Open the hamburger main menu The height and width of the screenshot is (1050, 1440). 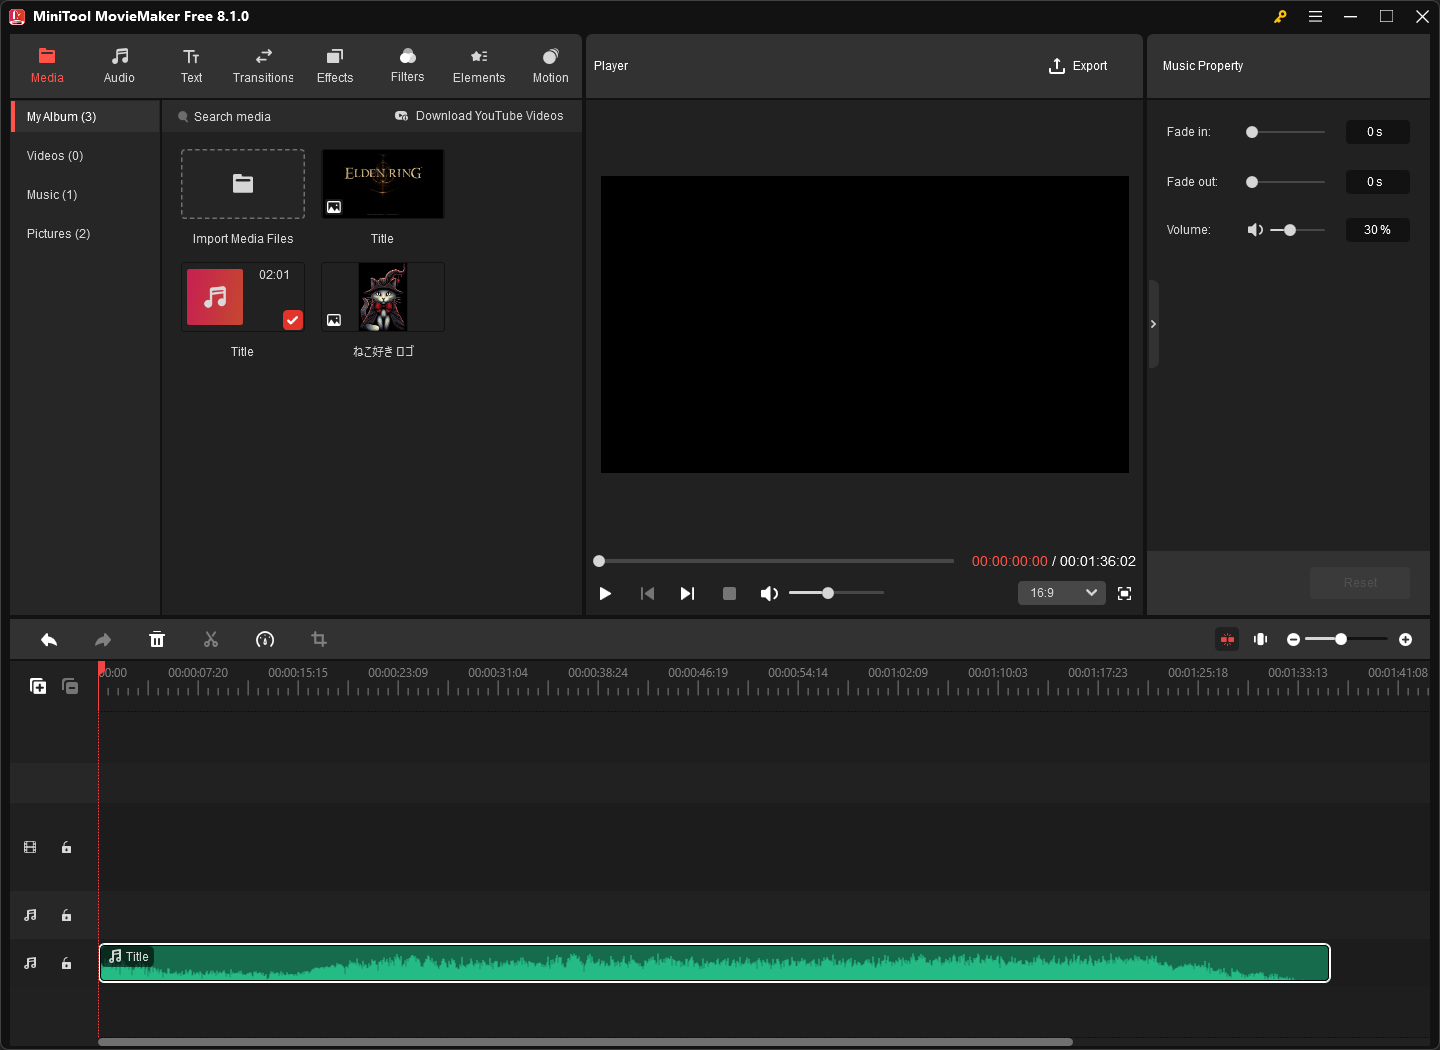1315,16
